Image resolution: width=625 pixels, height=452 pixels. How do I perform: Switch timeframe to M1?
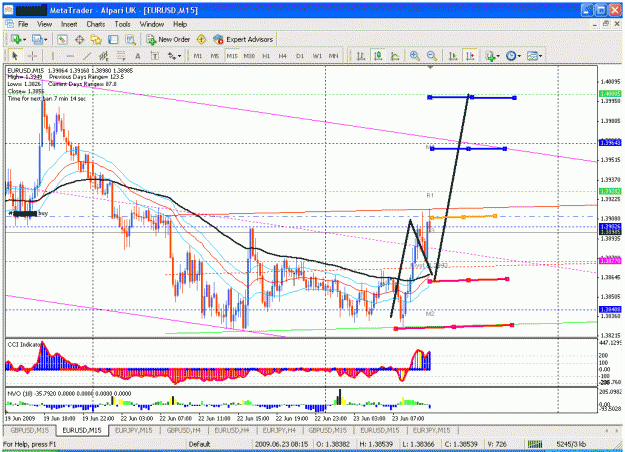(198, 56)
